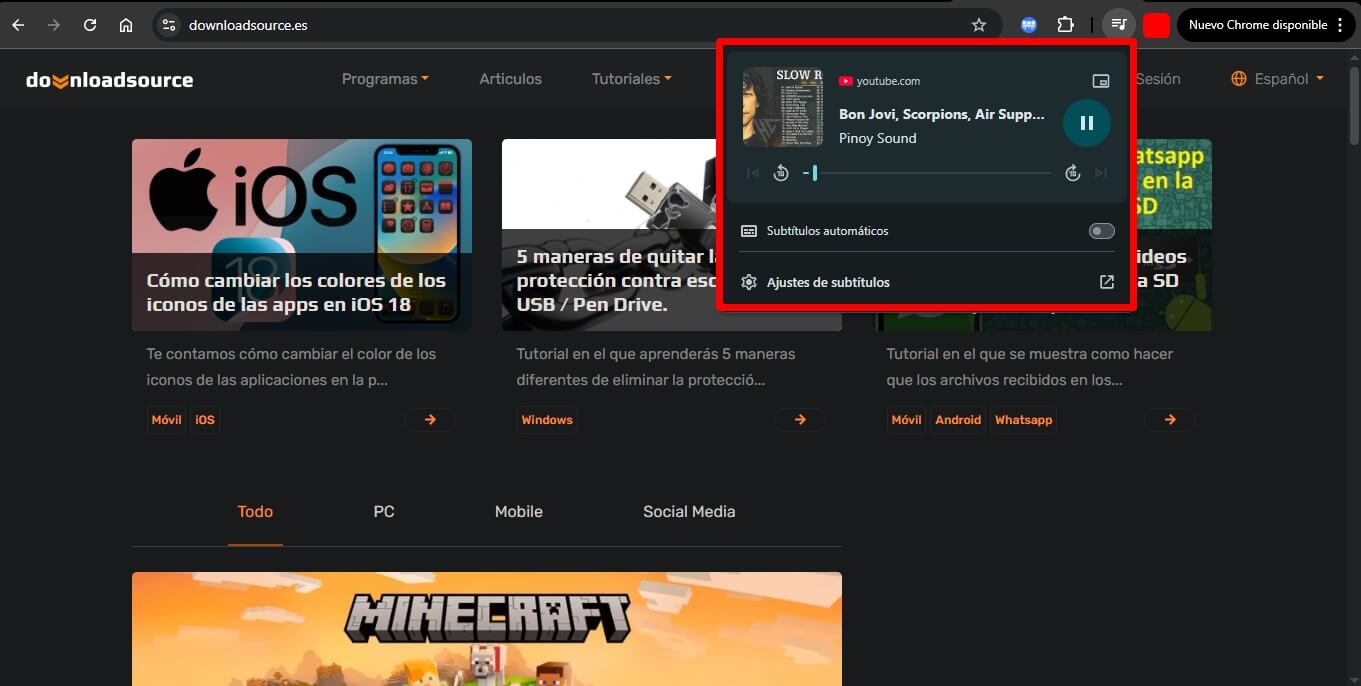The image size is (1361, 686).
Task: Open the Articulos section
Action: 510,79
